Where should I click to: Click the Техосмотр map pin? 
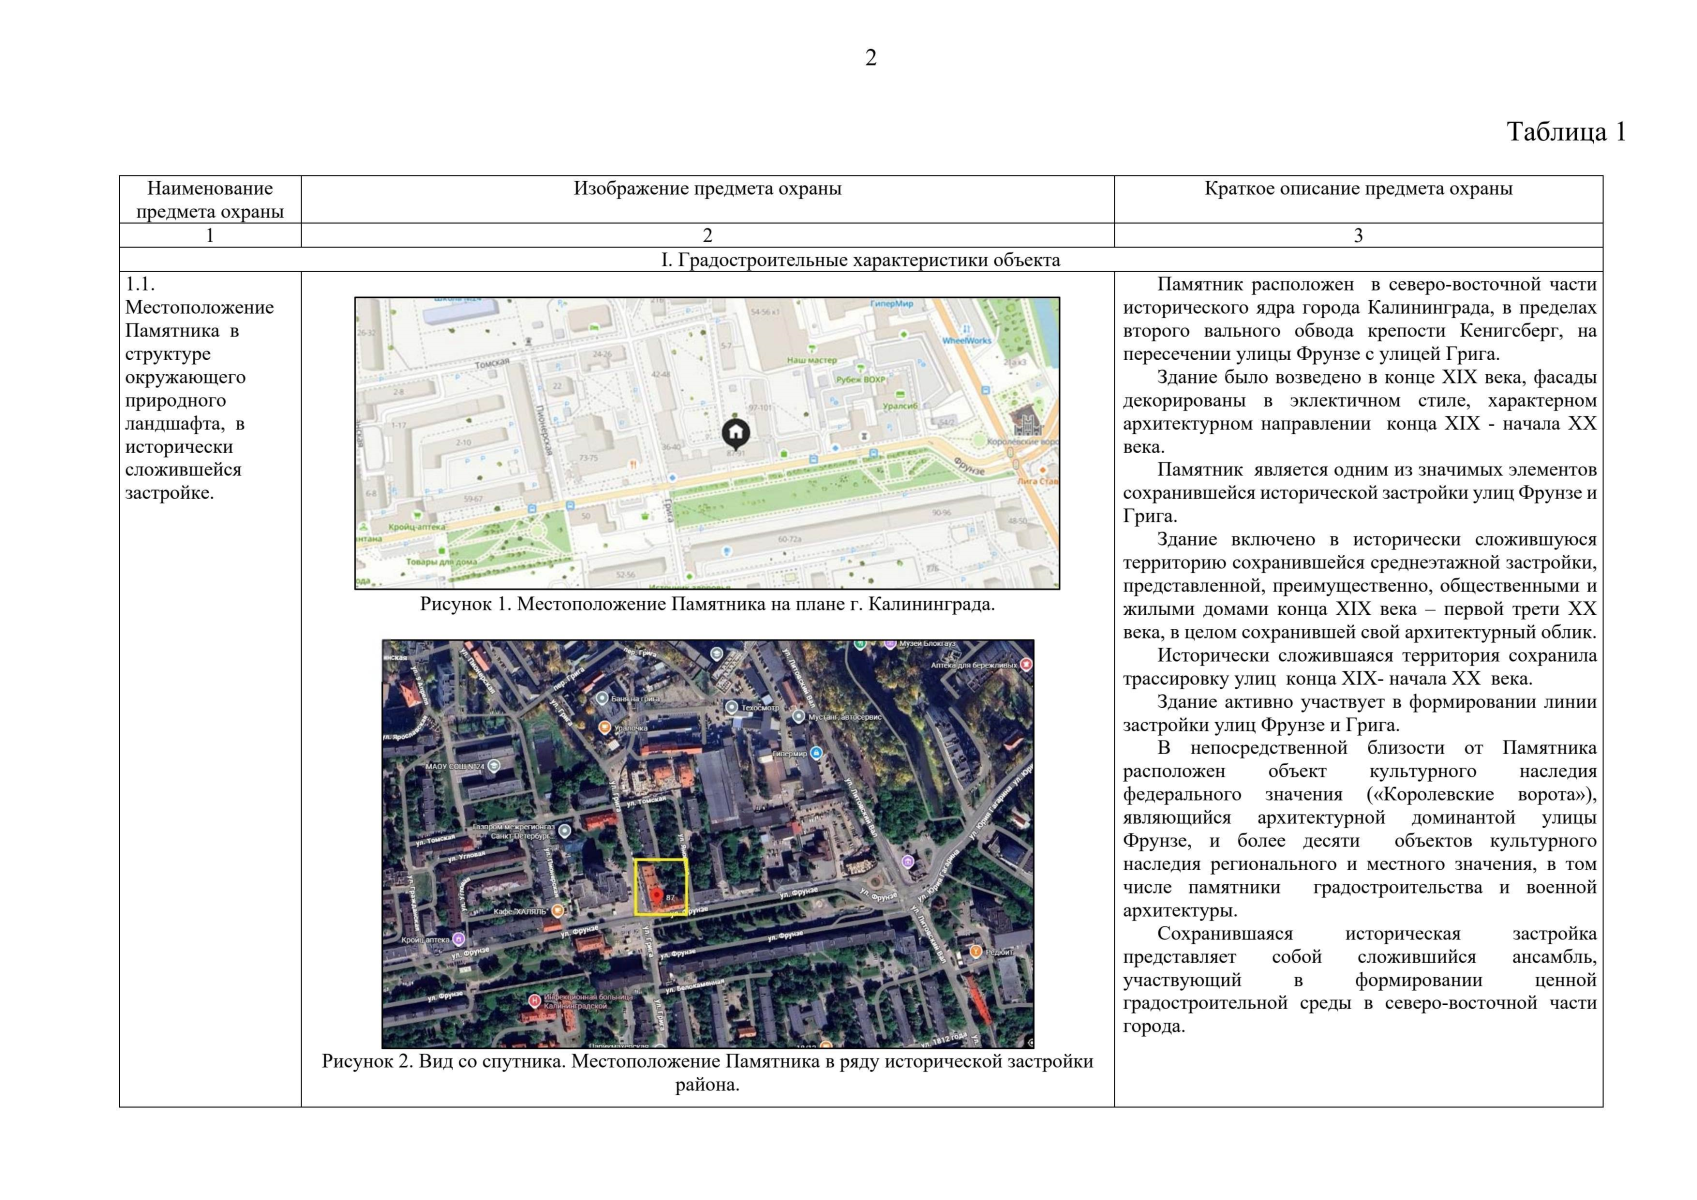click(x=732, y=707)
